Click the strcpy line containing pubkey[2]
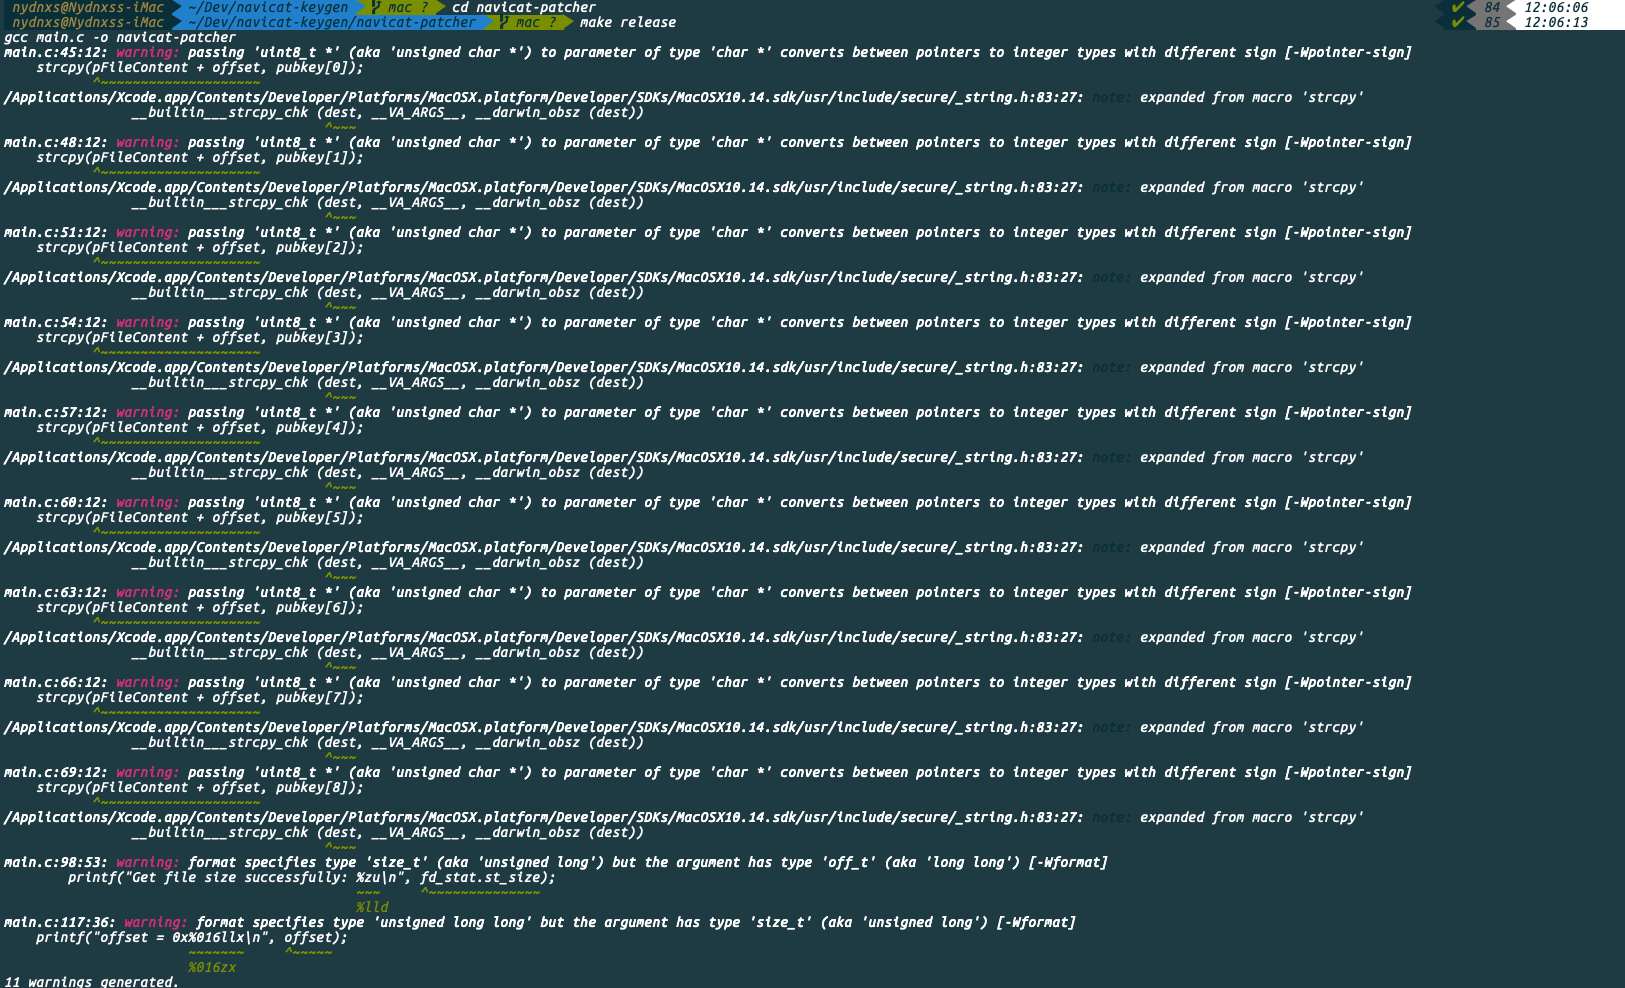The image size is (1625, 988). (200, 247)
